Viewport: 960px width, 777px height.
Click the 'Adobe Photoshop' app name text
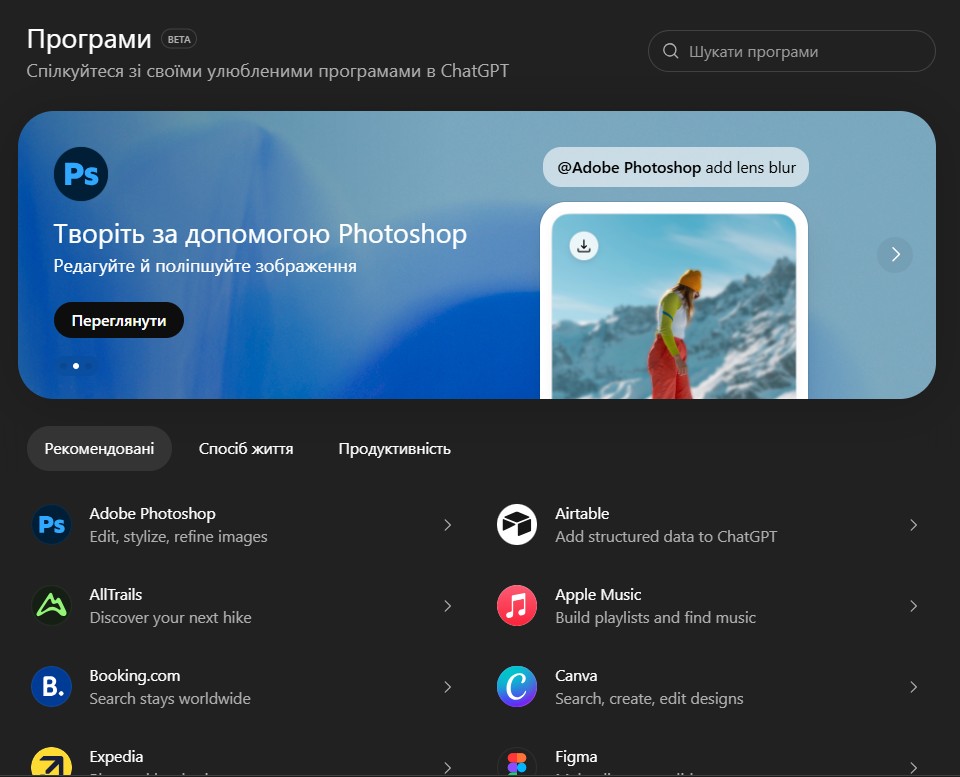(152, 513)
